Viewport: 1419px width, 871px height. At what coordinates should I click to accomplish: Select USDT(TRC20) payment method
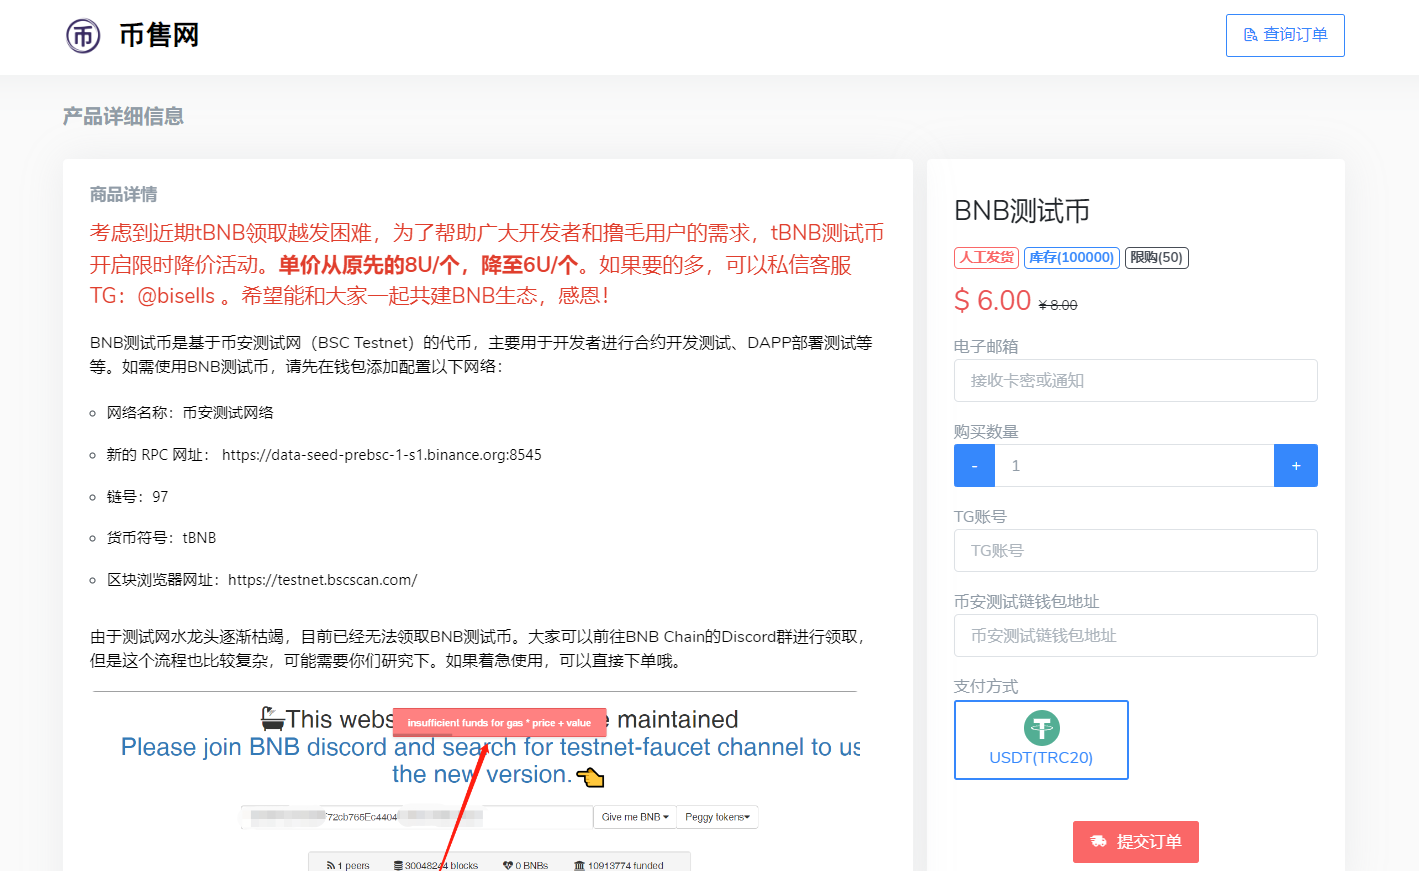click(x=1041, y=740)
